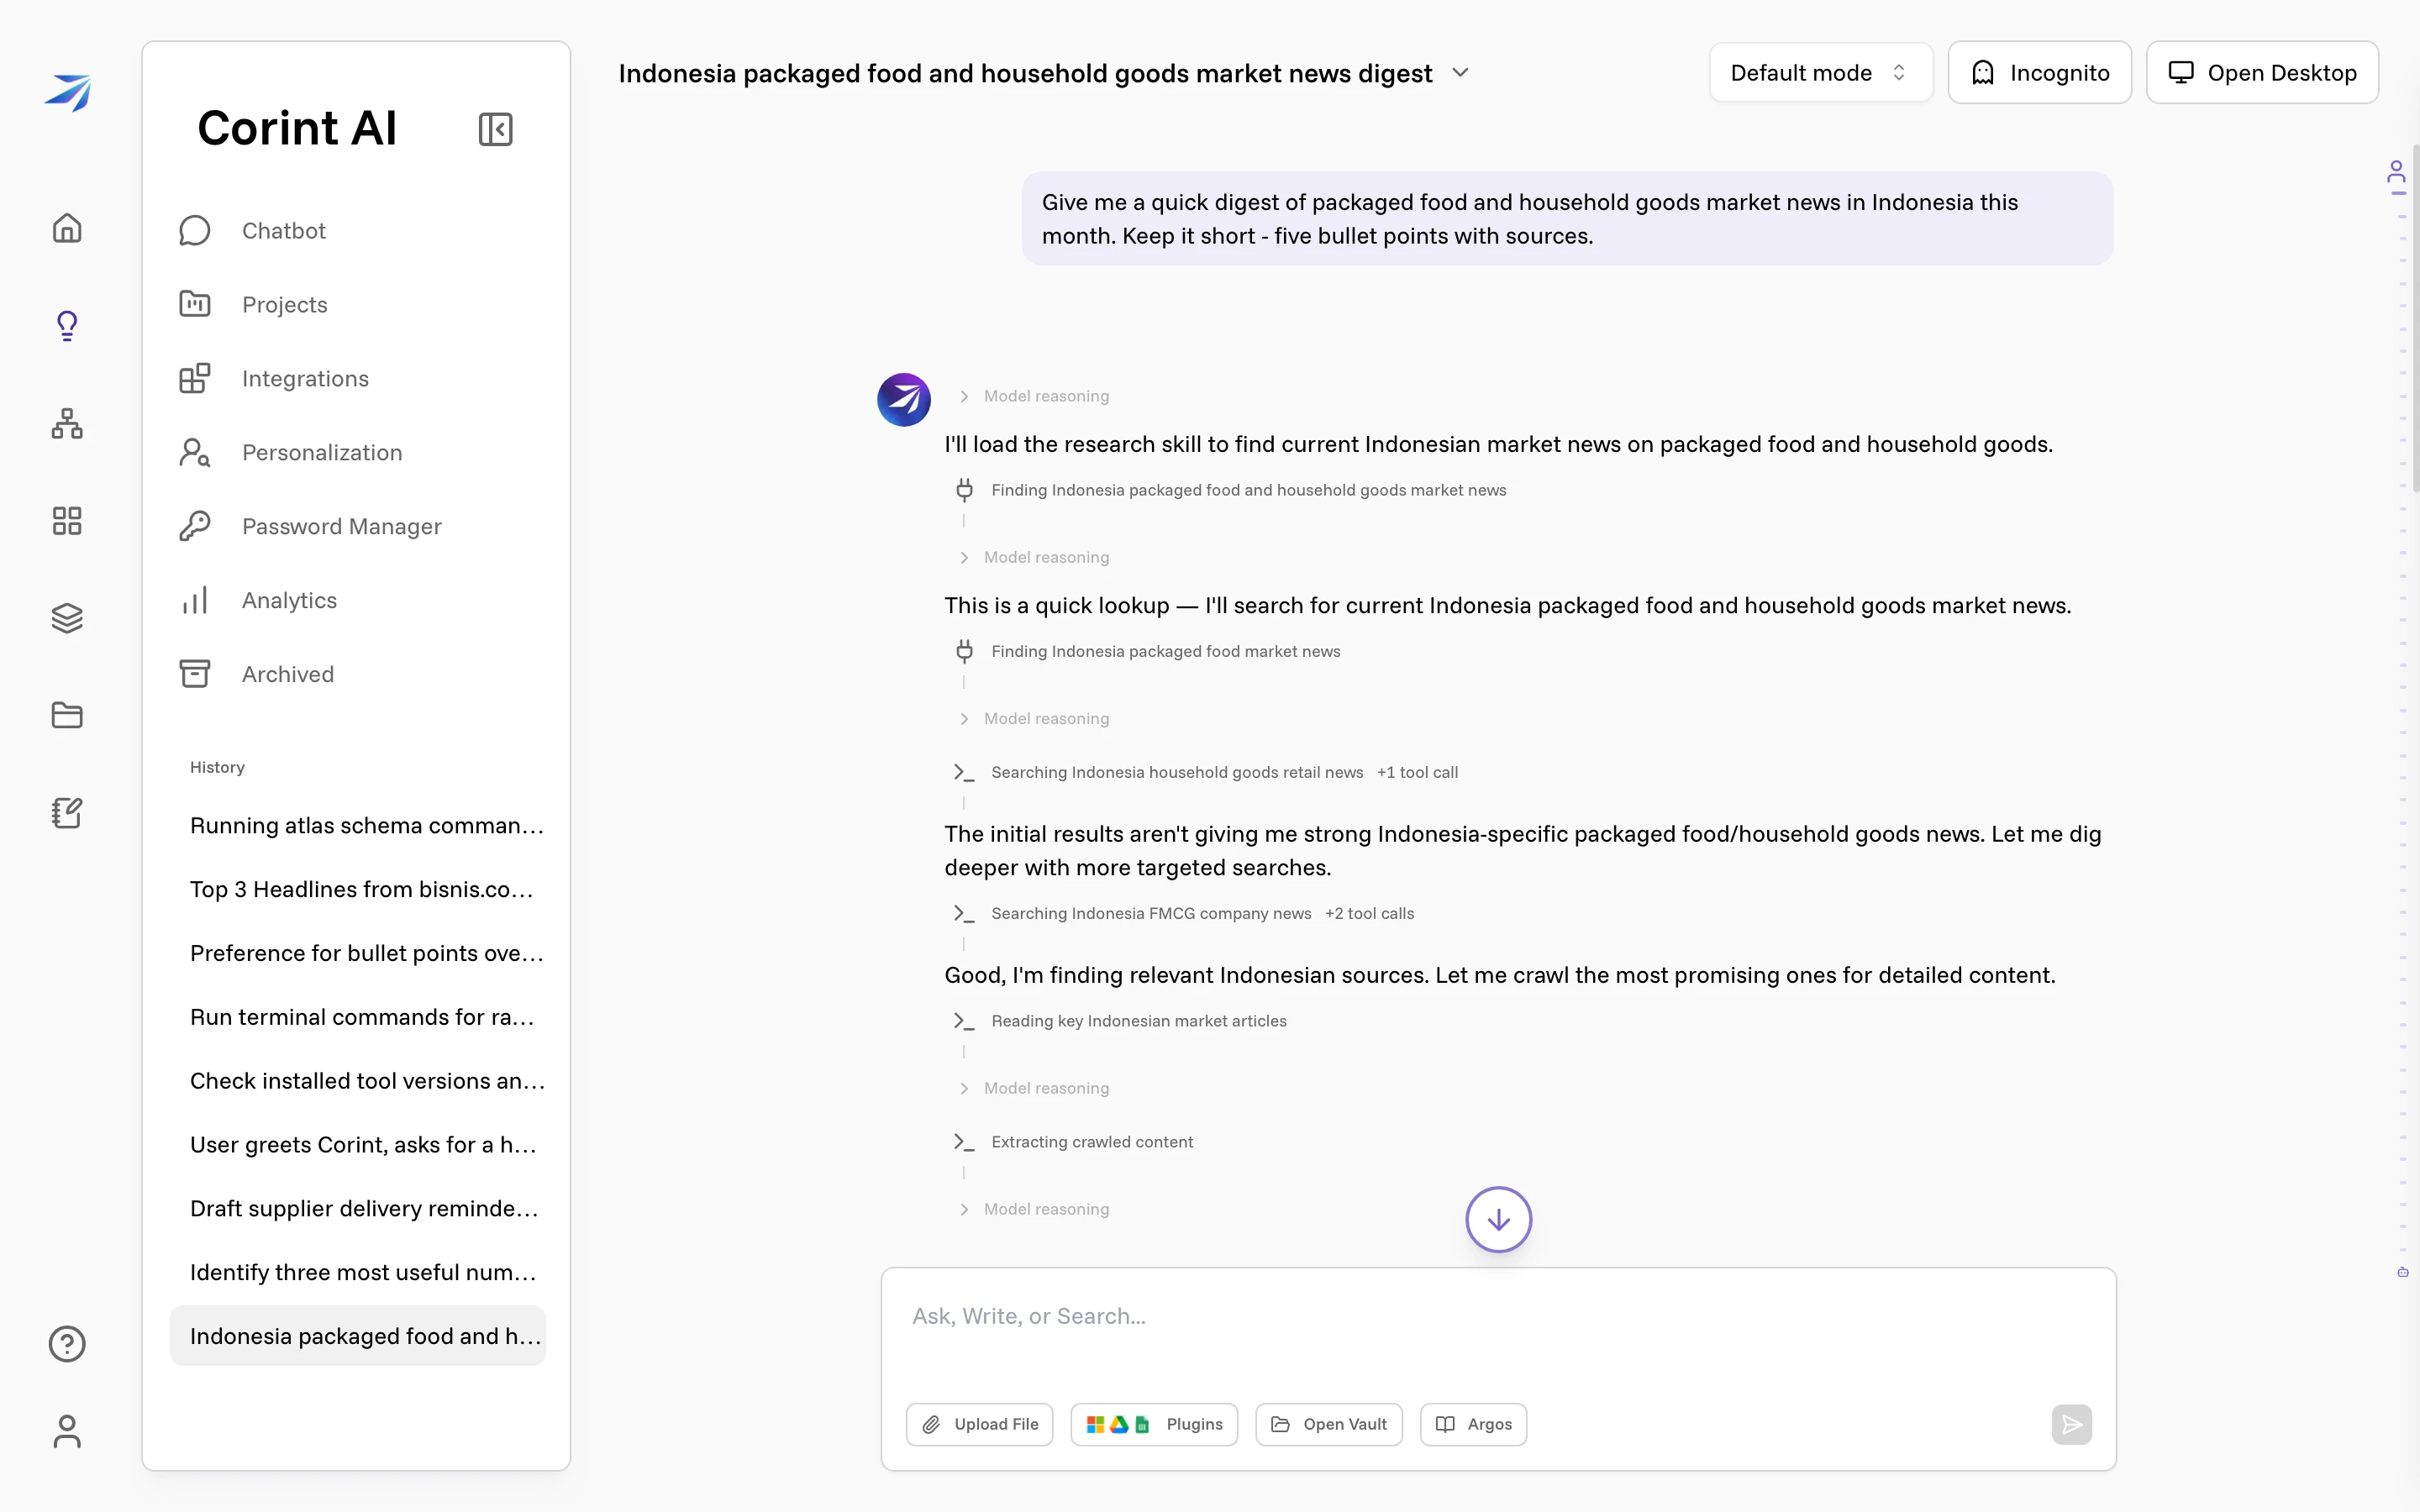The image size is (2420, 1512).
Task: Open history item Check installed tool versions
Action: [x=358, y=1081]
